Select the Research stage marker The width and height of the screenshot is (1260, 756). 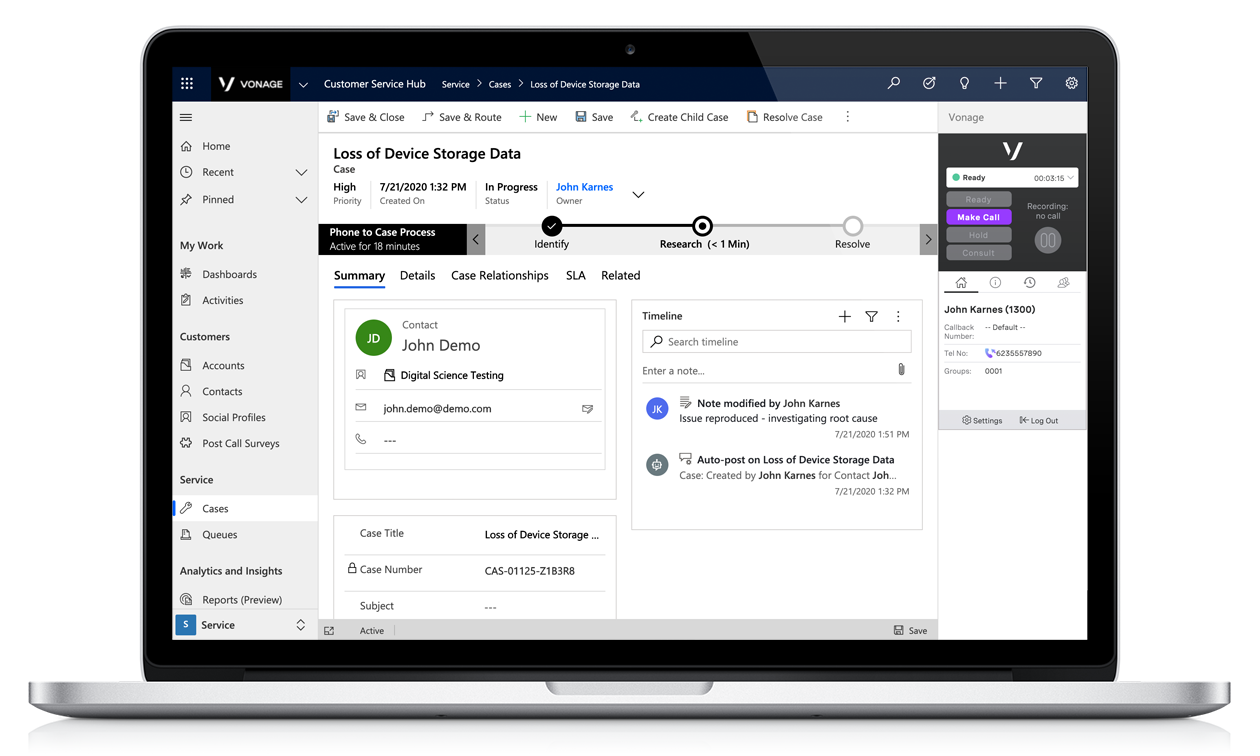pos(702,226)
